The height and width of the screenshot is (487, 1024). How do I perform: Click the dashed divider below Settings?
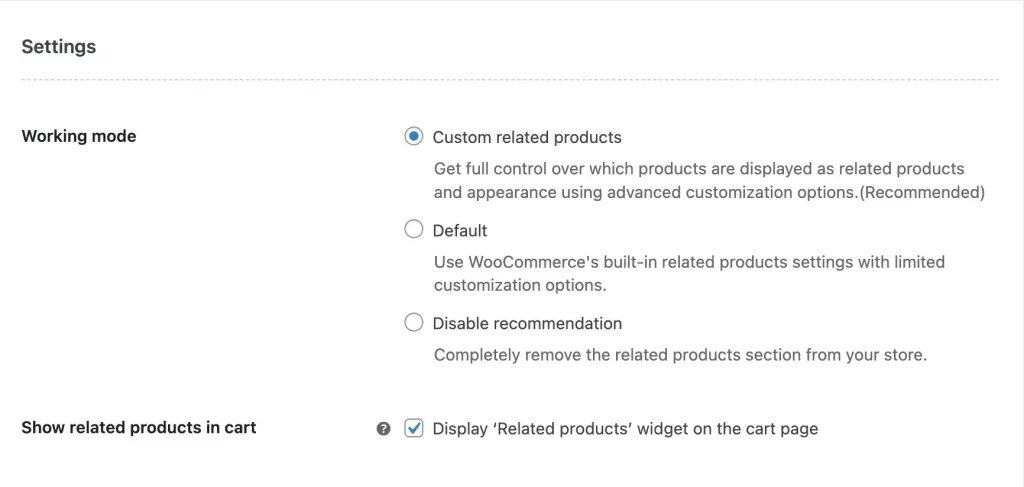(510, 79)
